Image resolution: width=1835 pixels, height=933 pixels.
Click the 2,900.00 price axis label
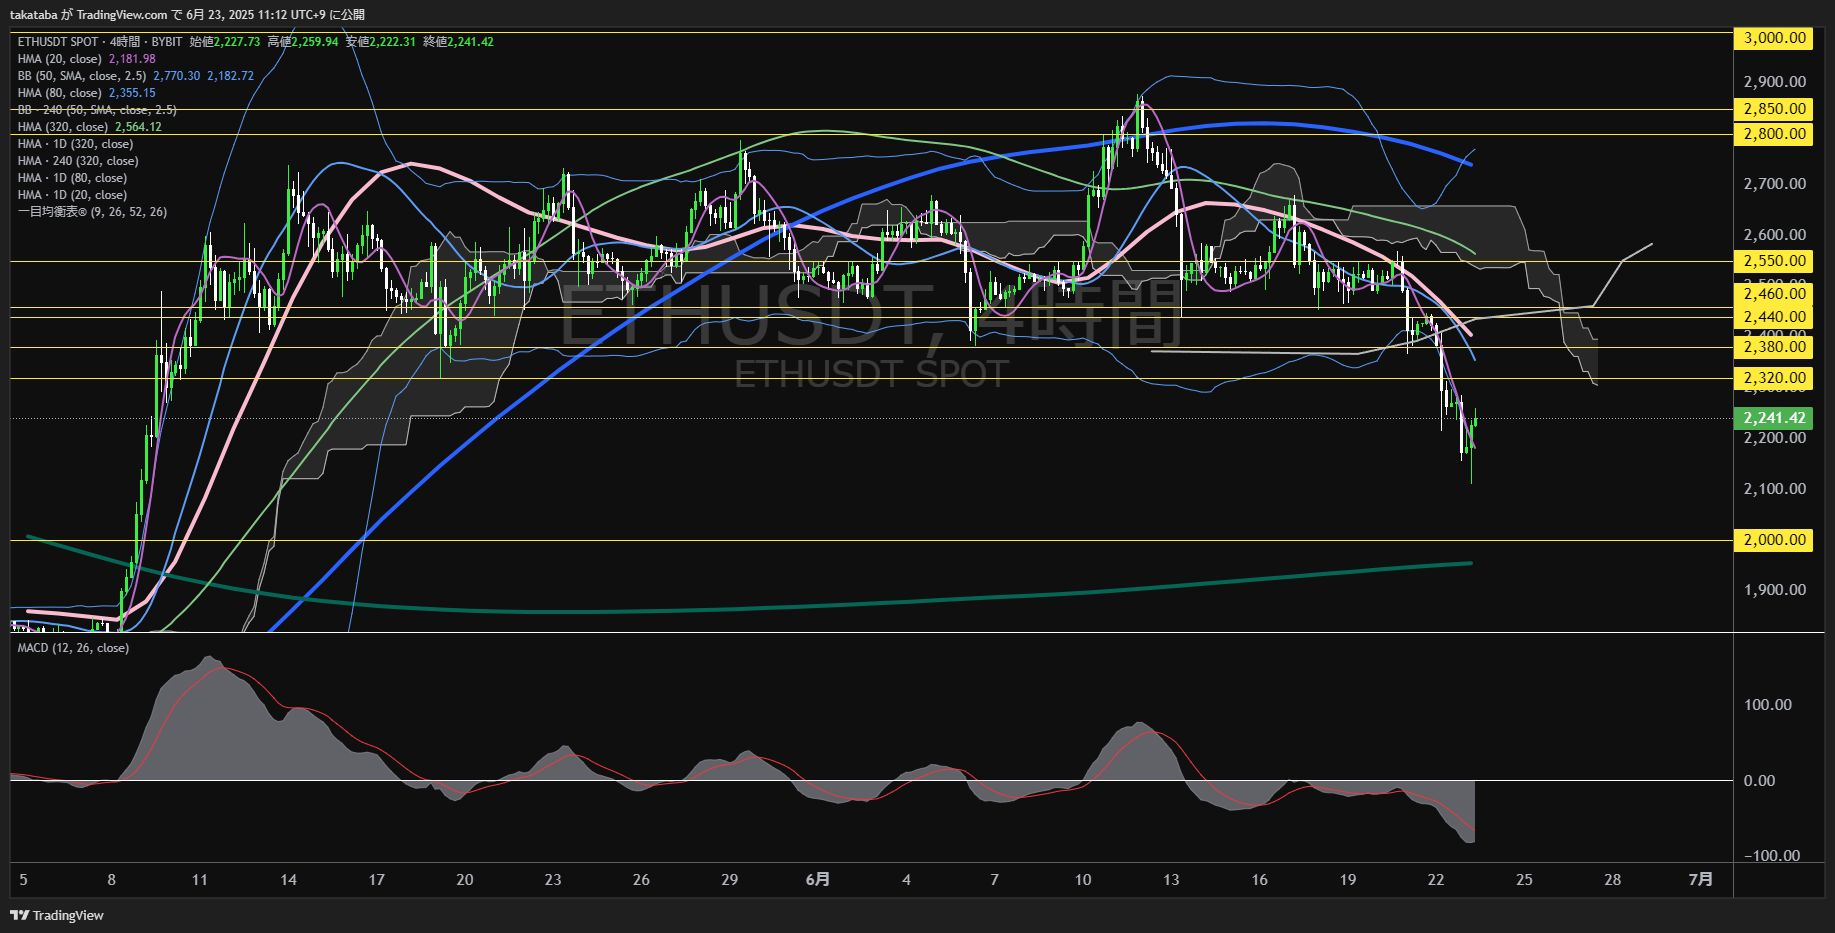(x=1774, y=82)
